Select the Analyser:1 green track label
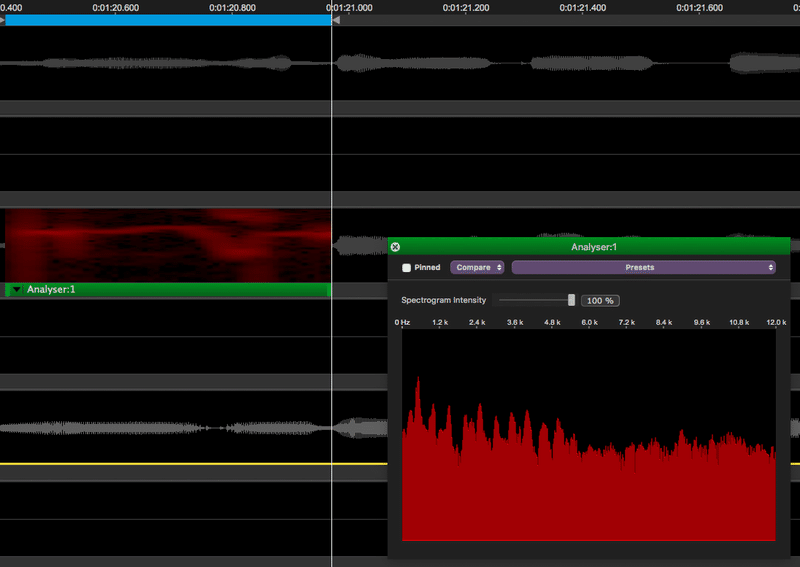This screenshot has width=800, height=567. click(x=168, y=289)
